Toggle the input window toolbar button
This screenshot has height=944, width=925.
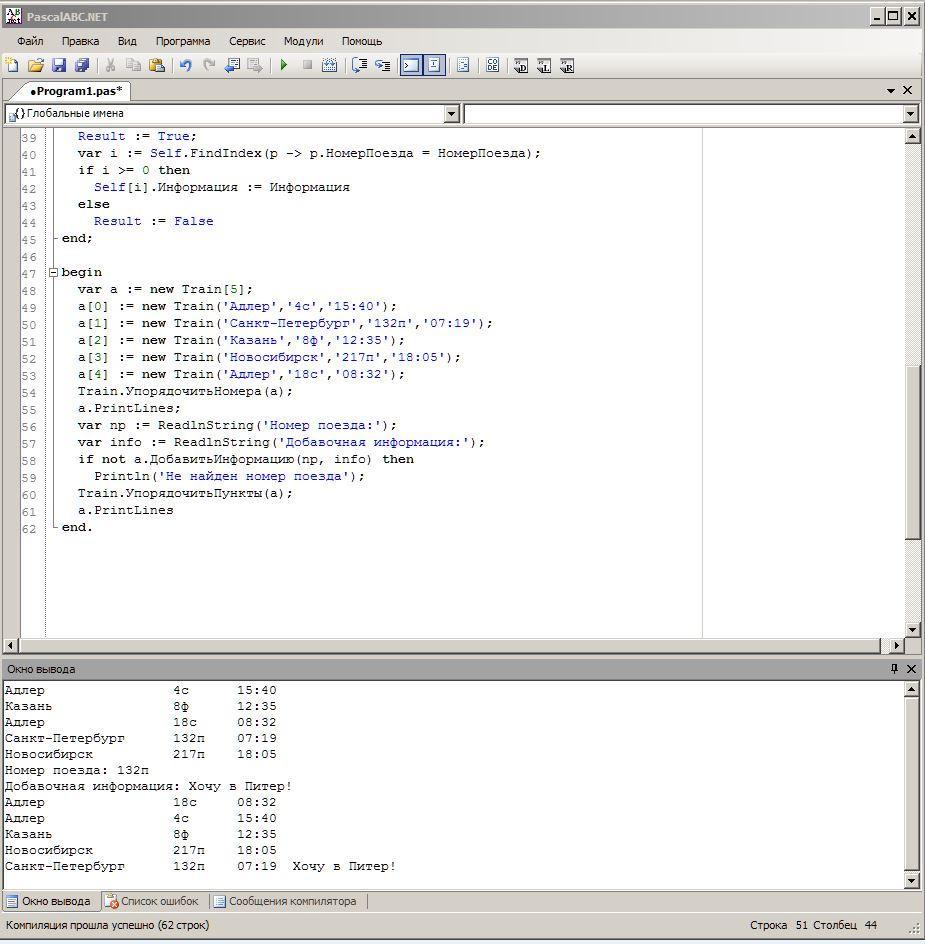pos(434,65)
